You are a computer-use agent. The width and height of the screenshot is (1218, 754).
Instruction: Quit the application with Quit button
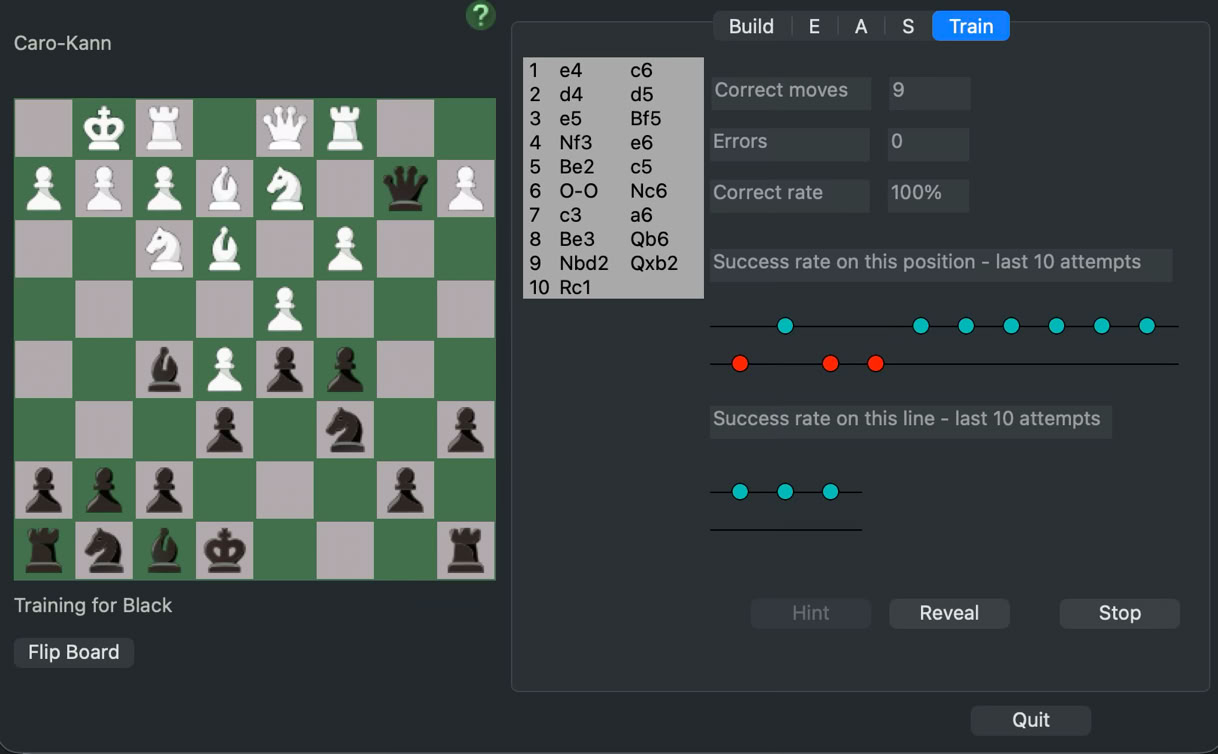point(1030,720)
